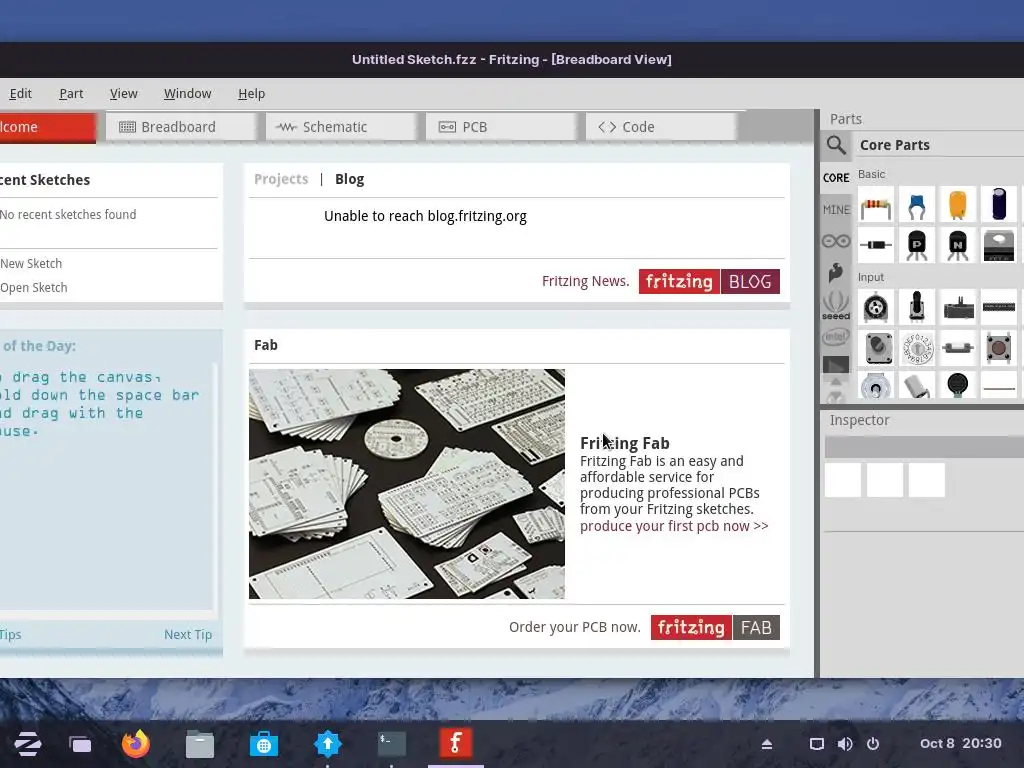Select the reed switch part
1024x768 pixels.
tap(958, 347)
